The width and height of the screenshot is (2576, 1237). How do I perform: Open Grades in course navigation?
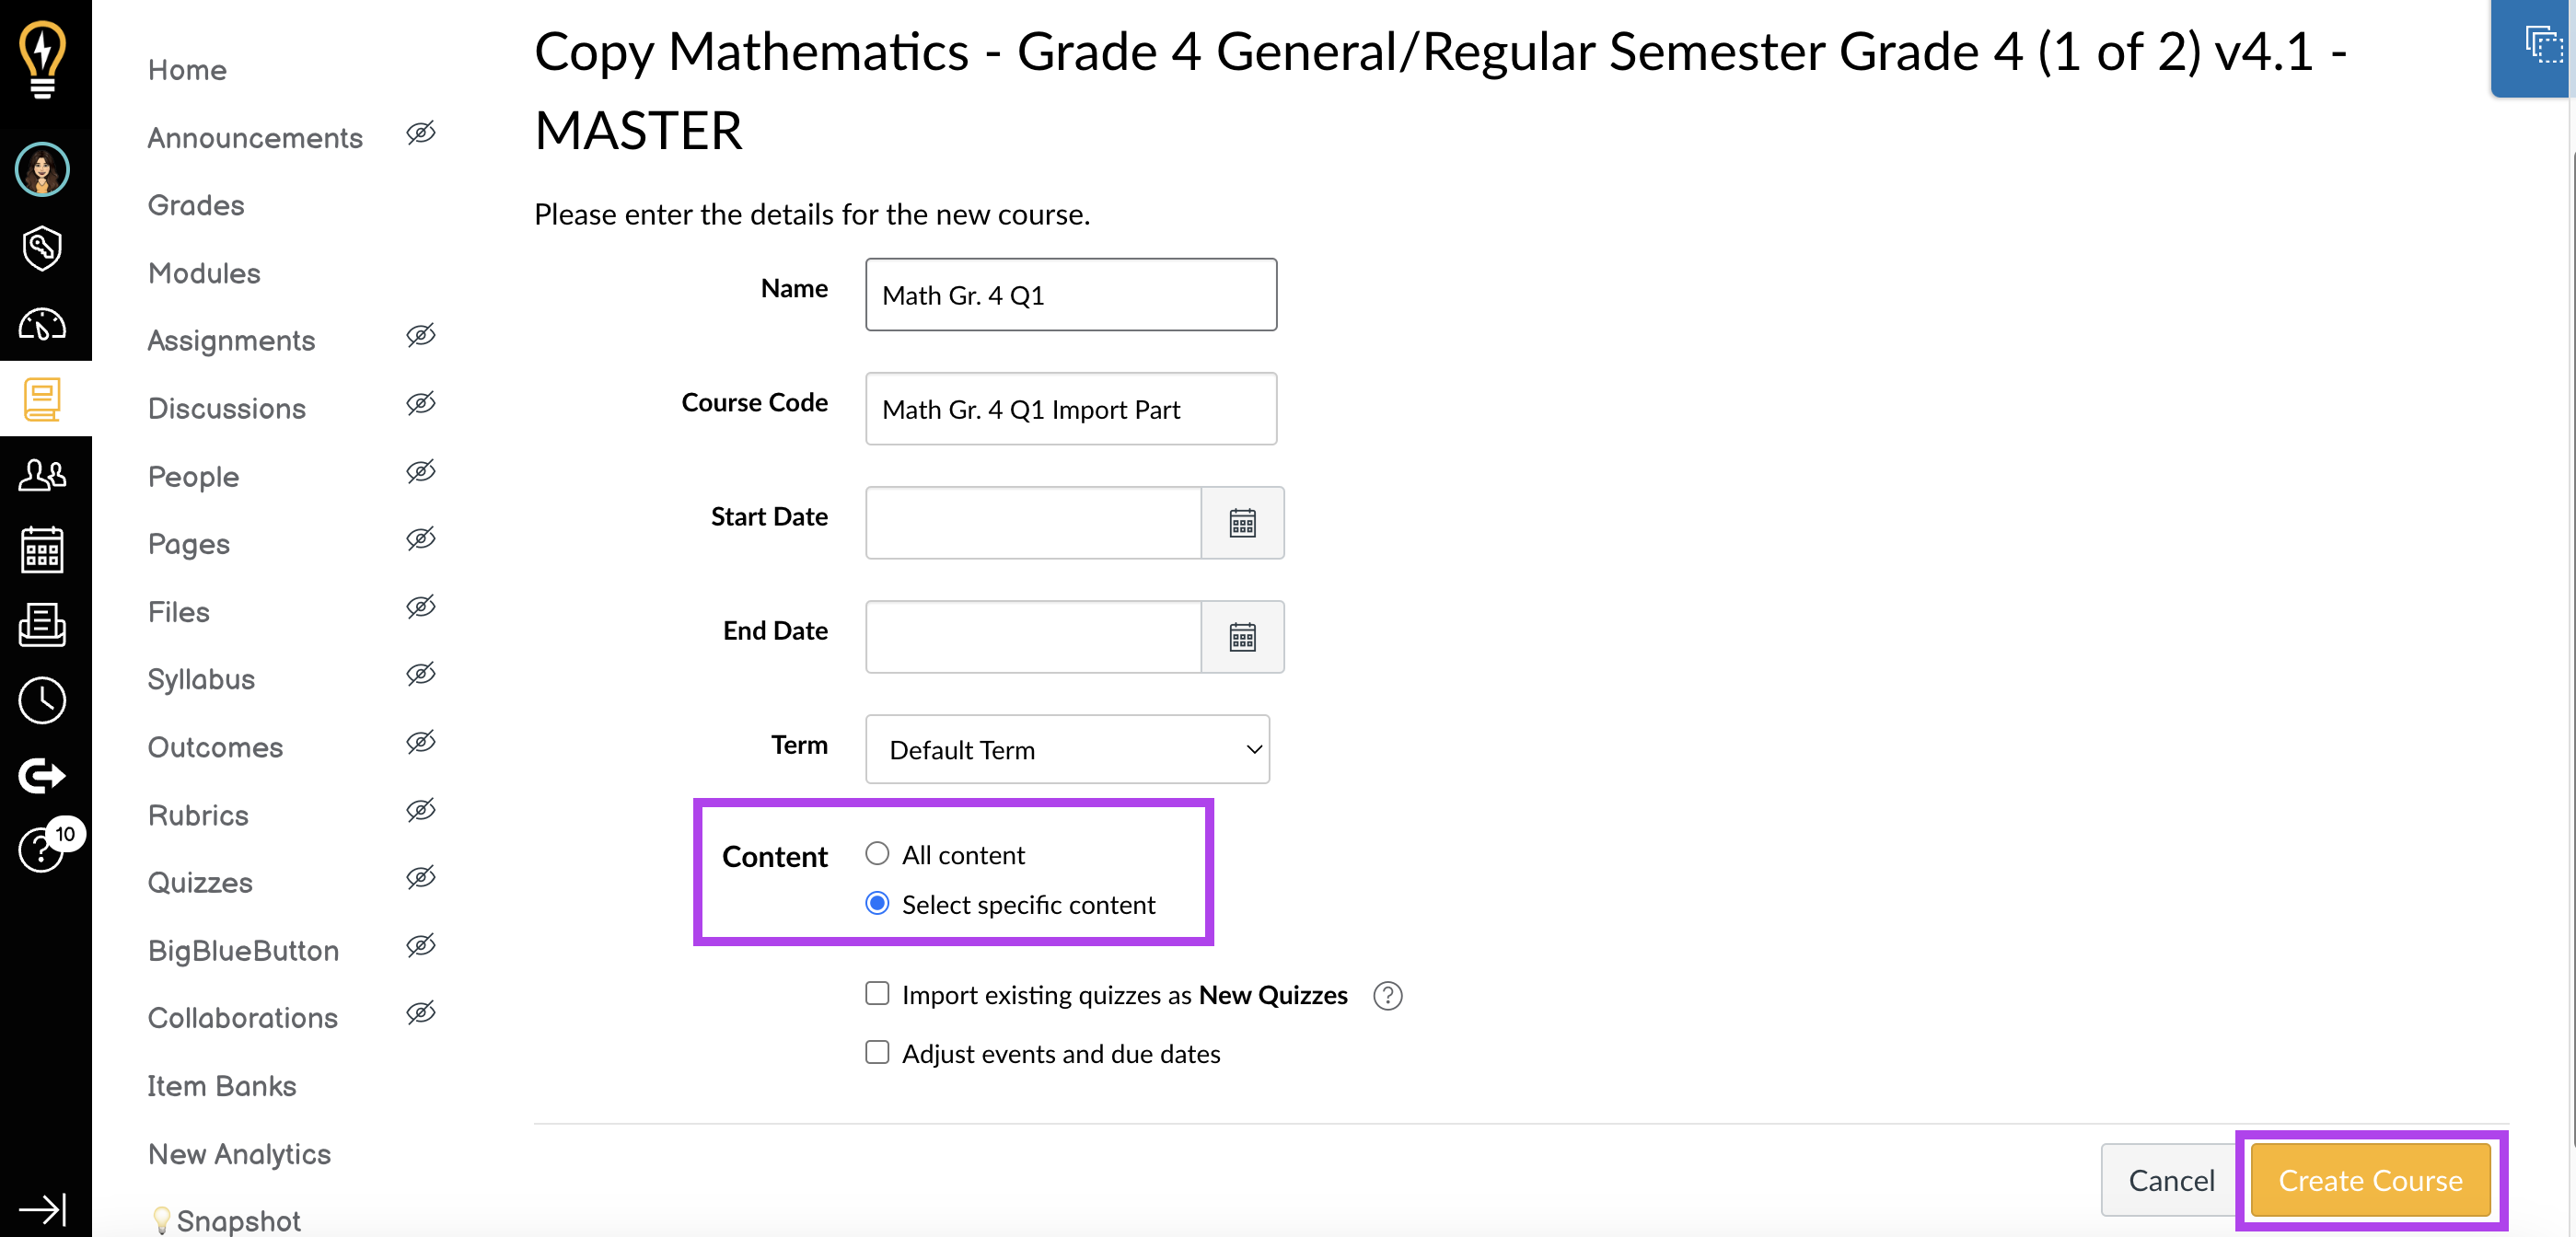196,205
